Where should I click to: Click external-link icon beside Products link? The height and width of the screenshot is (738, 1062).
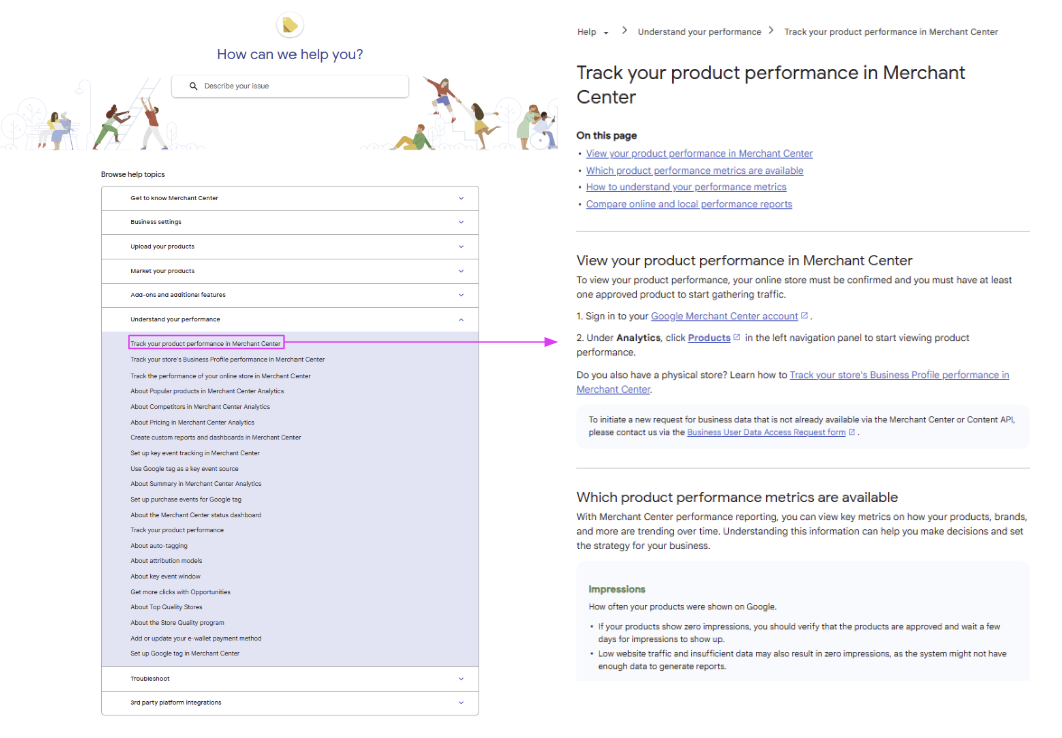tap(737, 337)
